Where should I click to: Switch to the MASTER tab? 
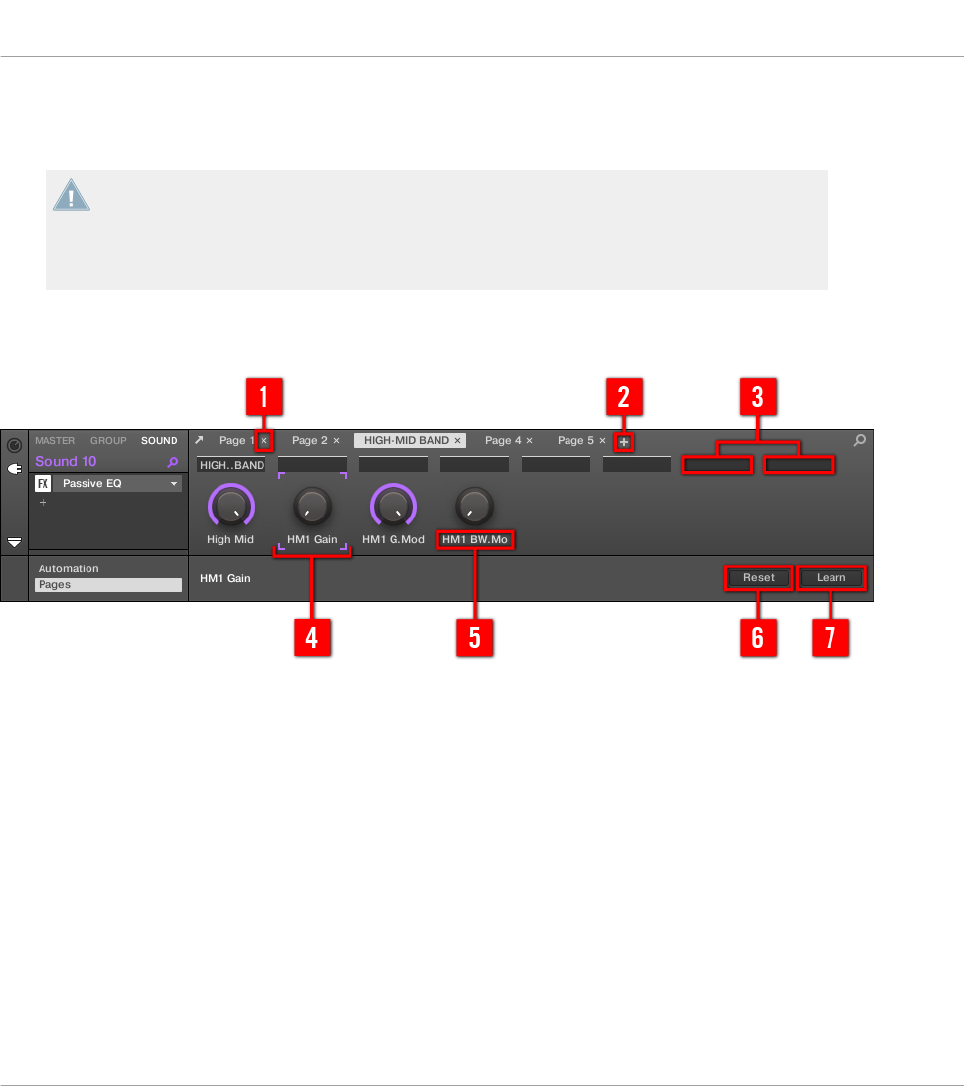click(55, 440)
